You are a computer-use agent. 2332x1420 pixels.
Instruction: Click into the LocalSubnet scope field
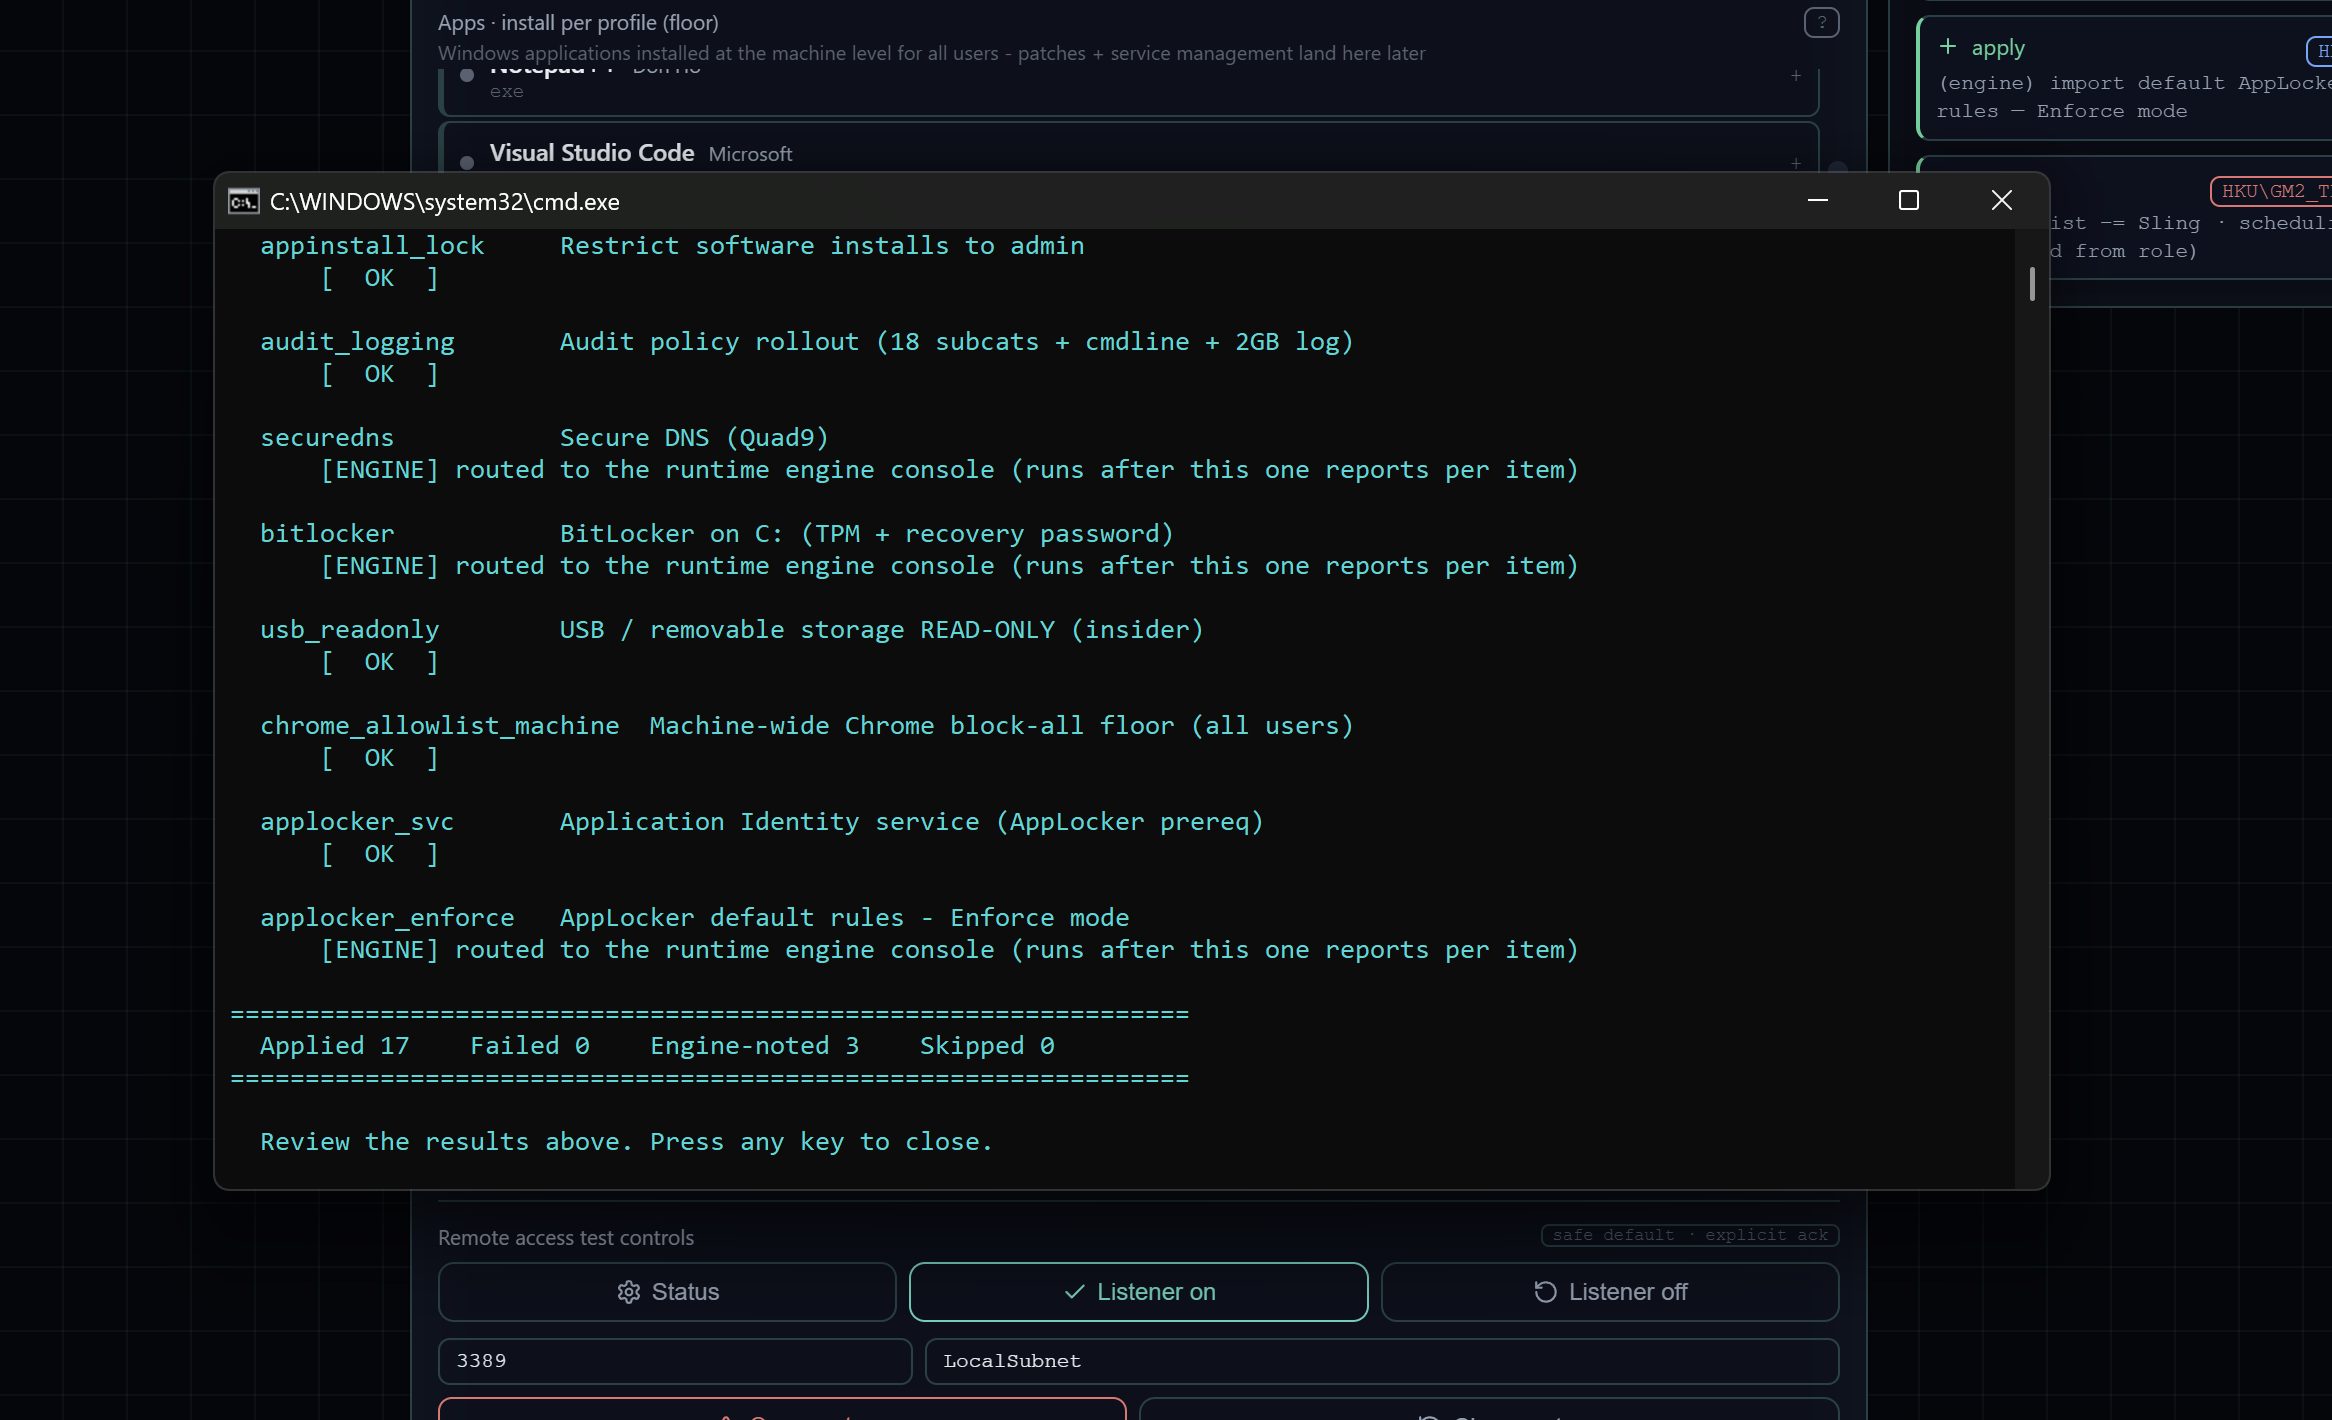pyautogui.click(x=1382, y=1361)
